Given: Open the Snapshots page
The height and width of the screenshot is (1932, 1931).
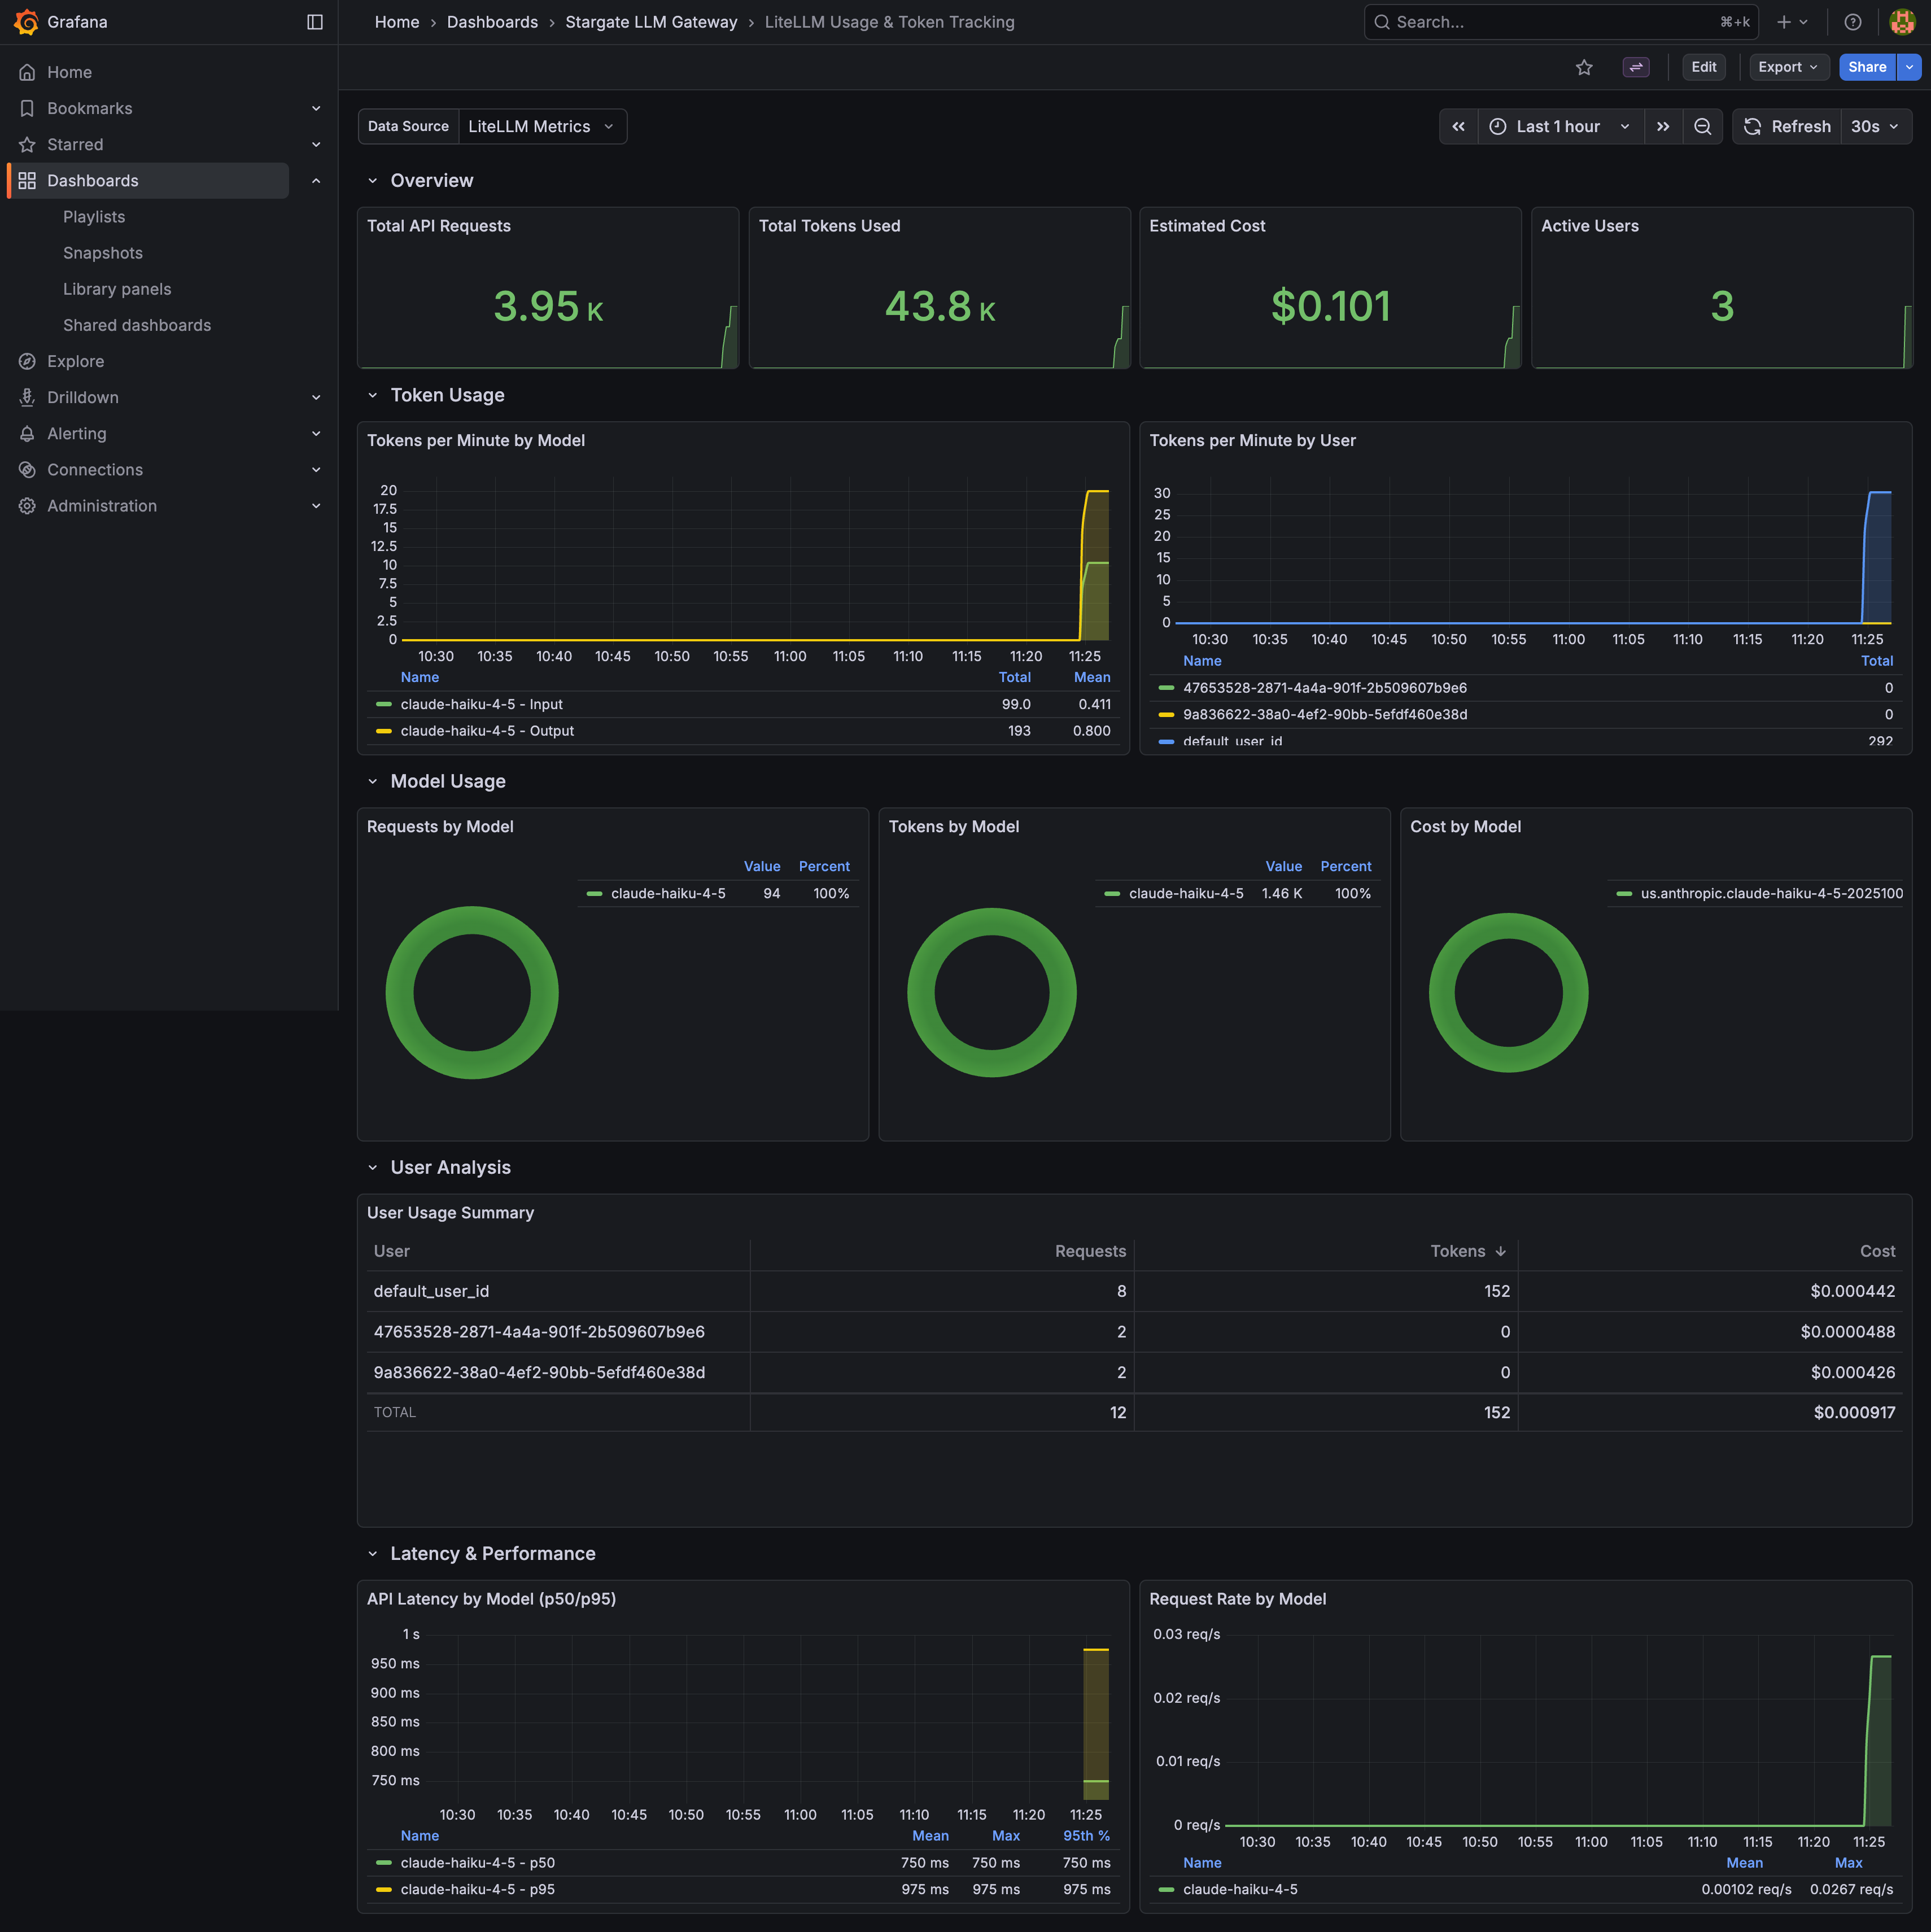Looking at the screenshot, I should pyautogui.click(x=103, y=253).
